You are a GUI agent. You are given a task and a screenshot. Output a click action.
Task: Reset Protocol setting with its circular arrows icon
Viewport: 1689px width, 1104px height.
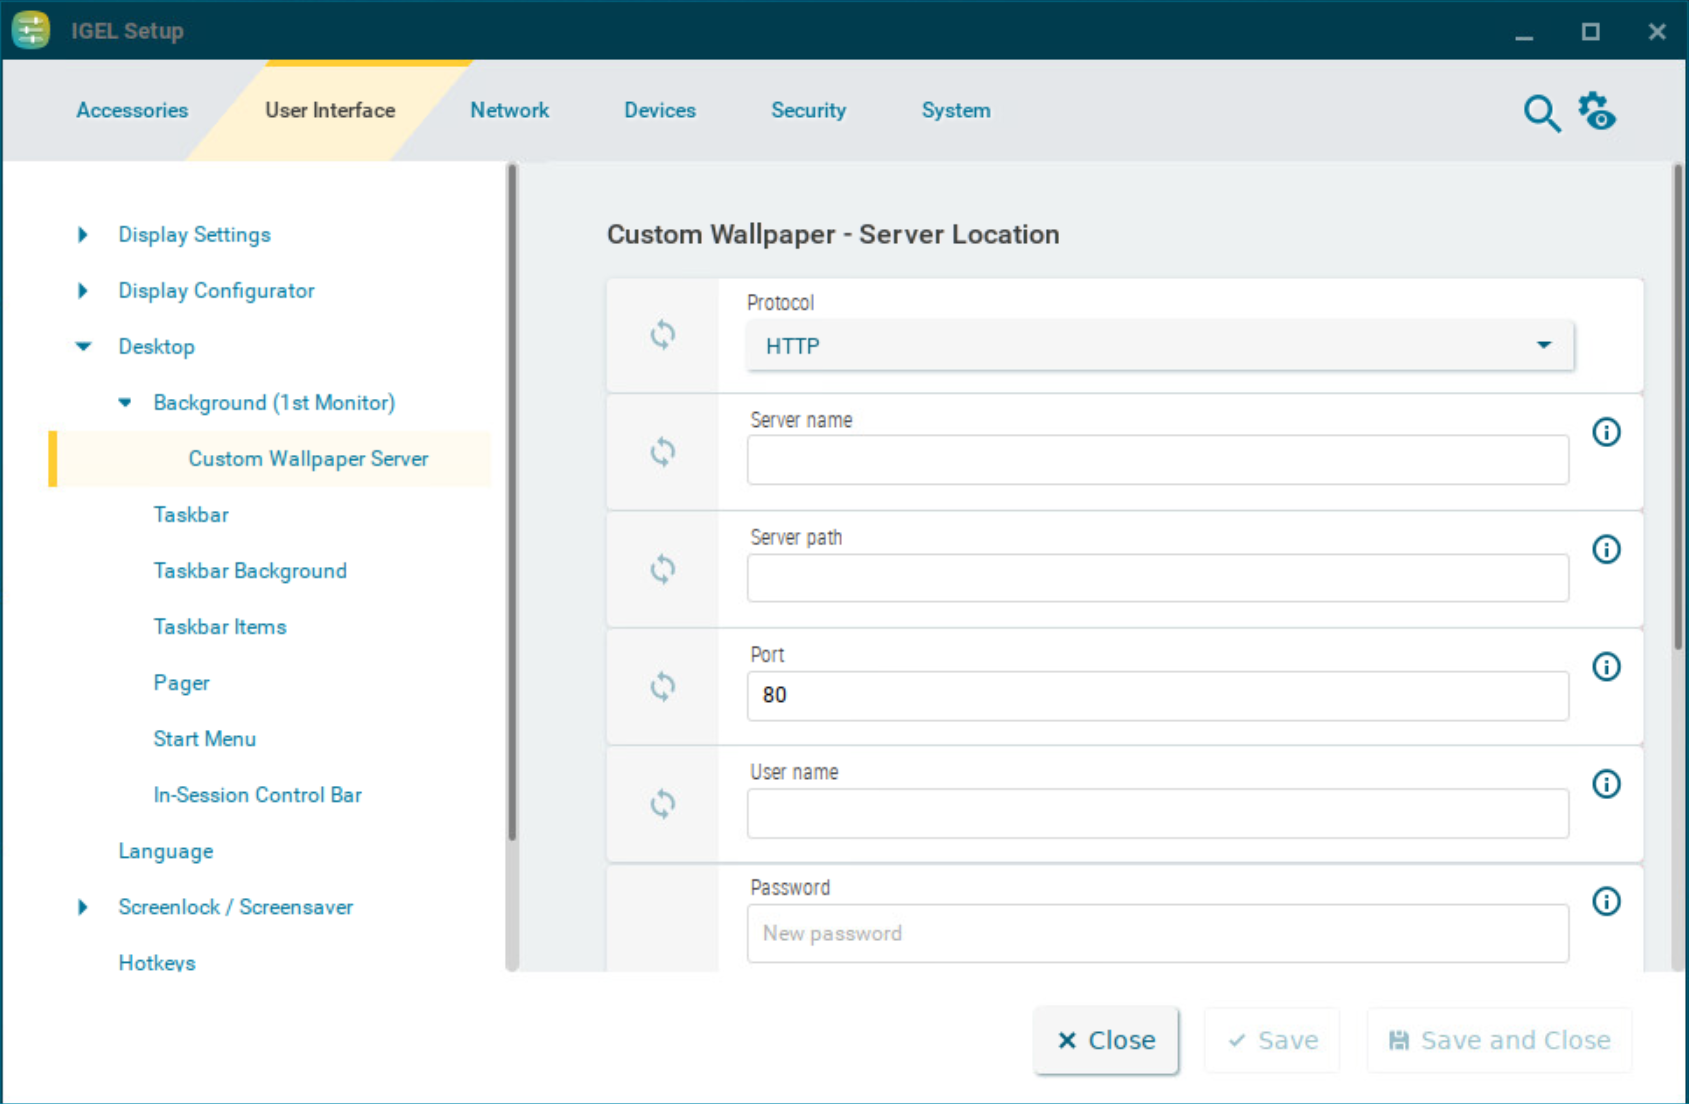662,335
